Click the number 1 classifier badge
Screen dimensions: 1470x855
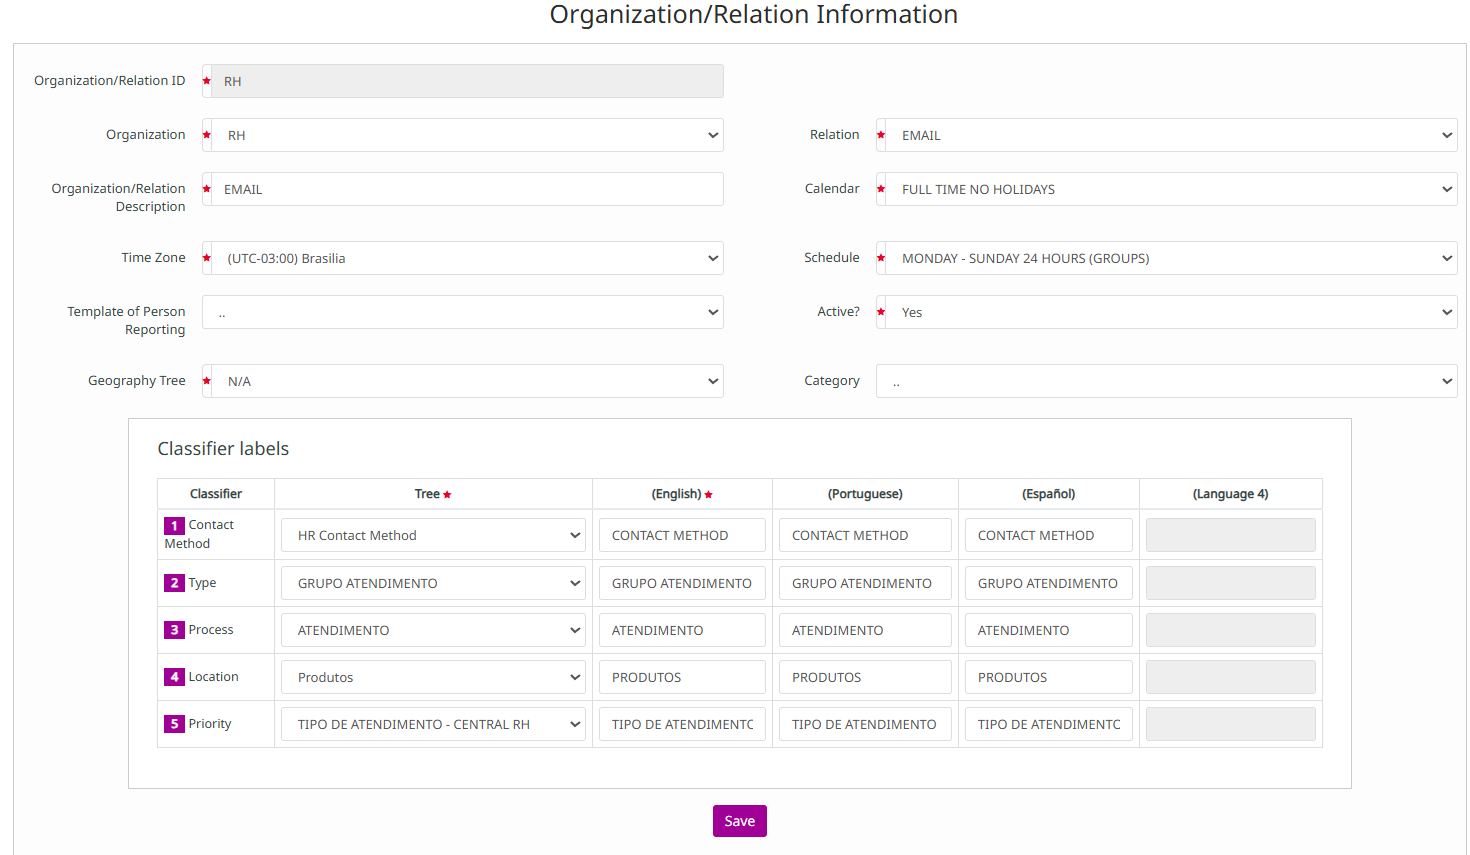[175, 526]
